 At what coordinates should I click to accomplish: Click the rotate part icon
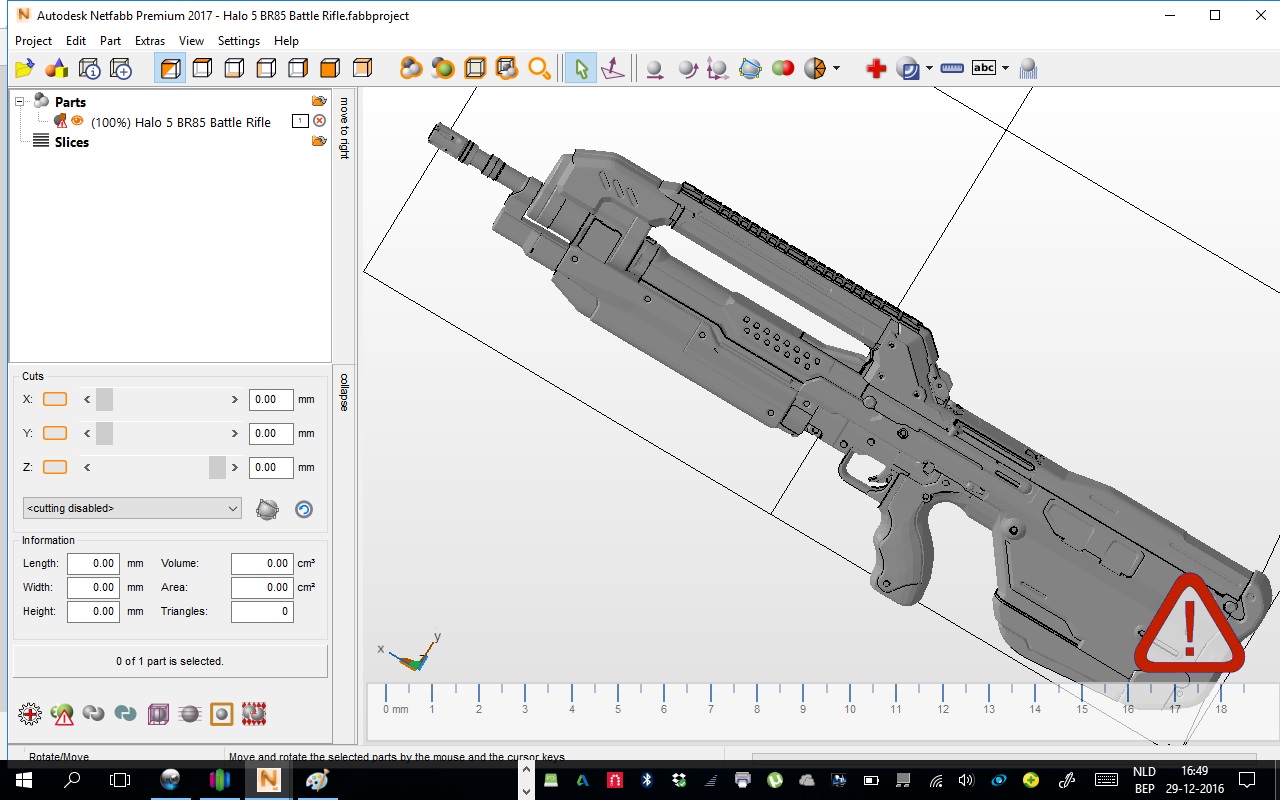(x=687, y=68)
